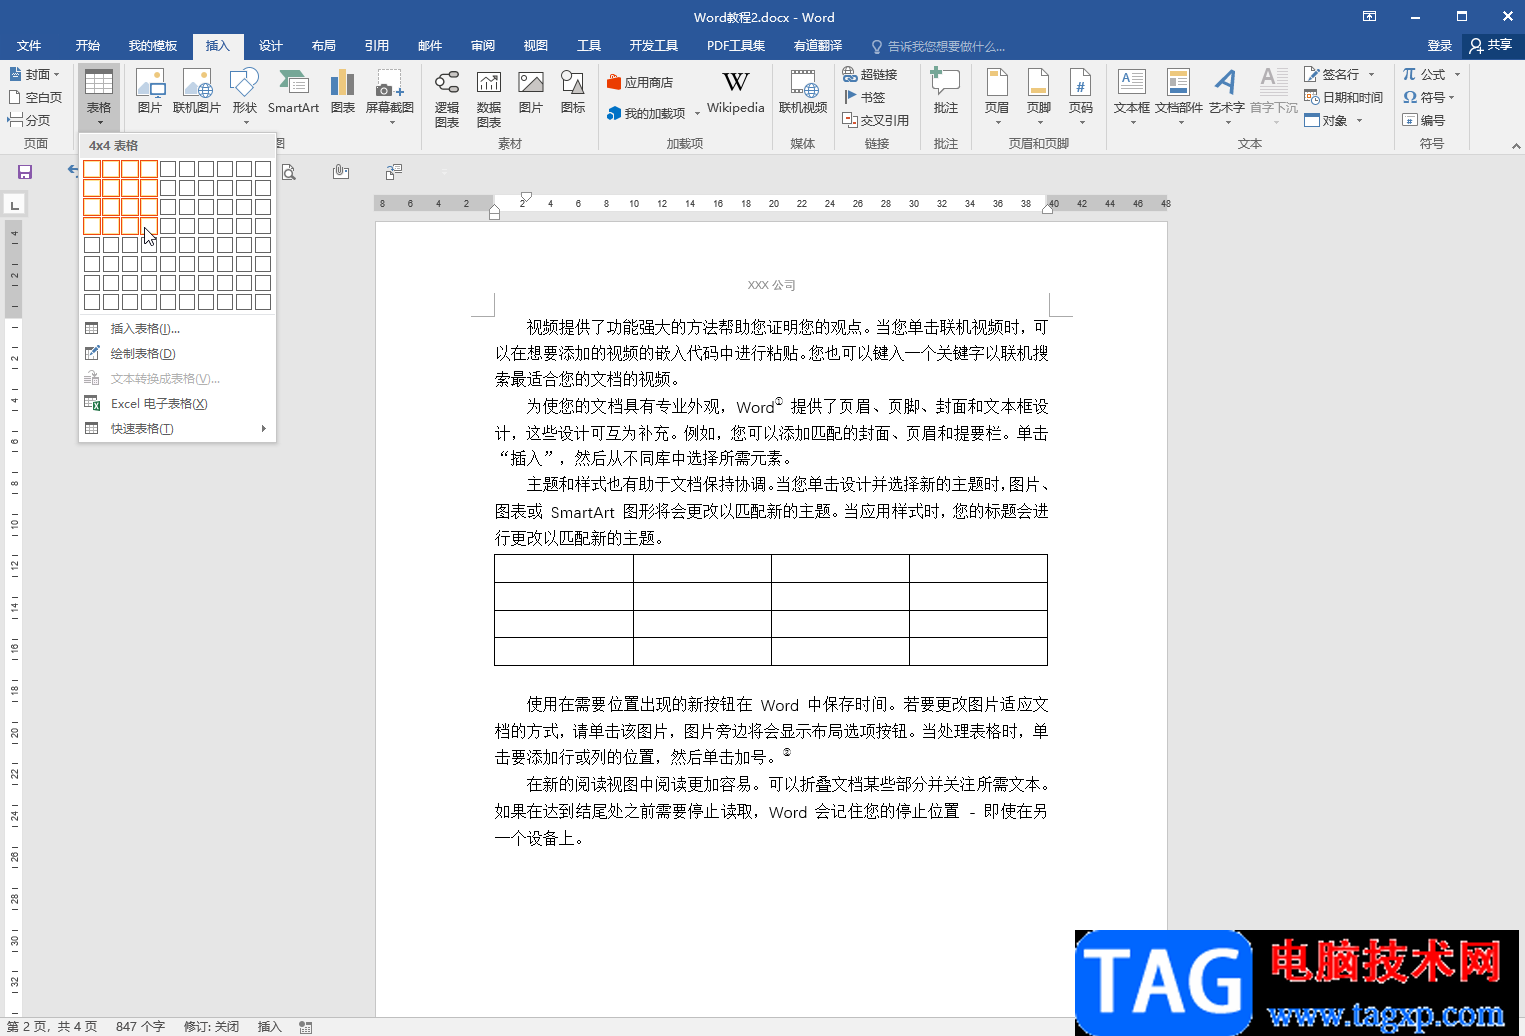
Task: Click the 签名行 signature line button
Action: click(1331, 74)
